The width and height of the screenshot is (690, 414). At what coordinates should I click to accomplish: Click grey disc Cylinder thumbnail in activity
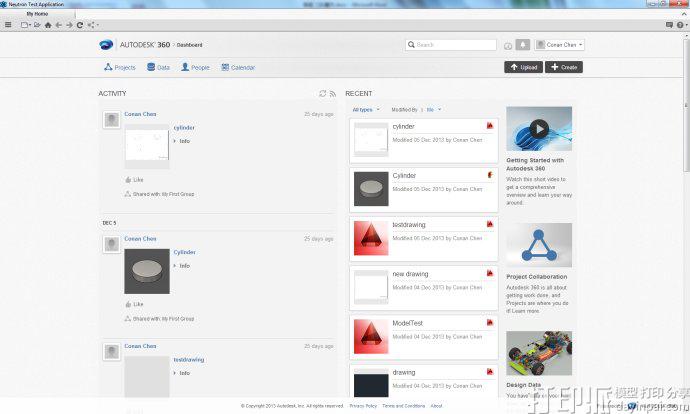[147, 271]
